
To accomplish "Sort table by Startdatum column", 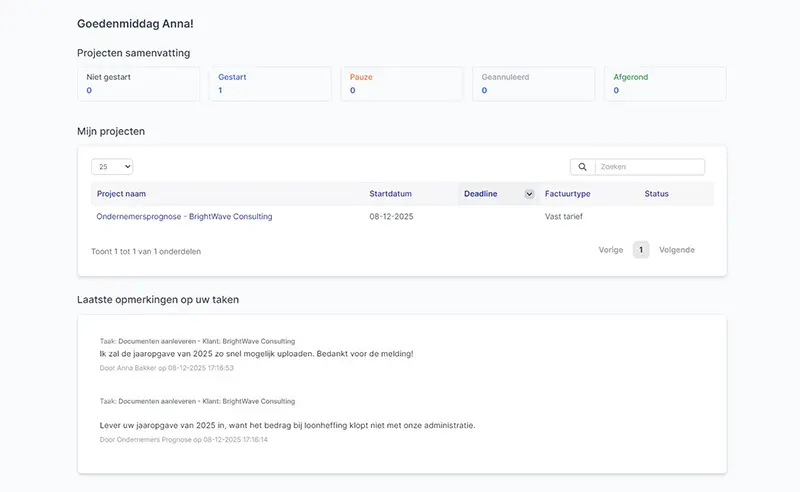I will click(x=390, y=194).
